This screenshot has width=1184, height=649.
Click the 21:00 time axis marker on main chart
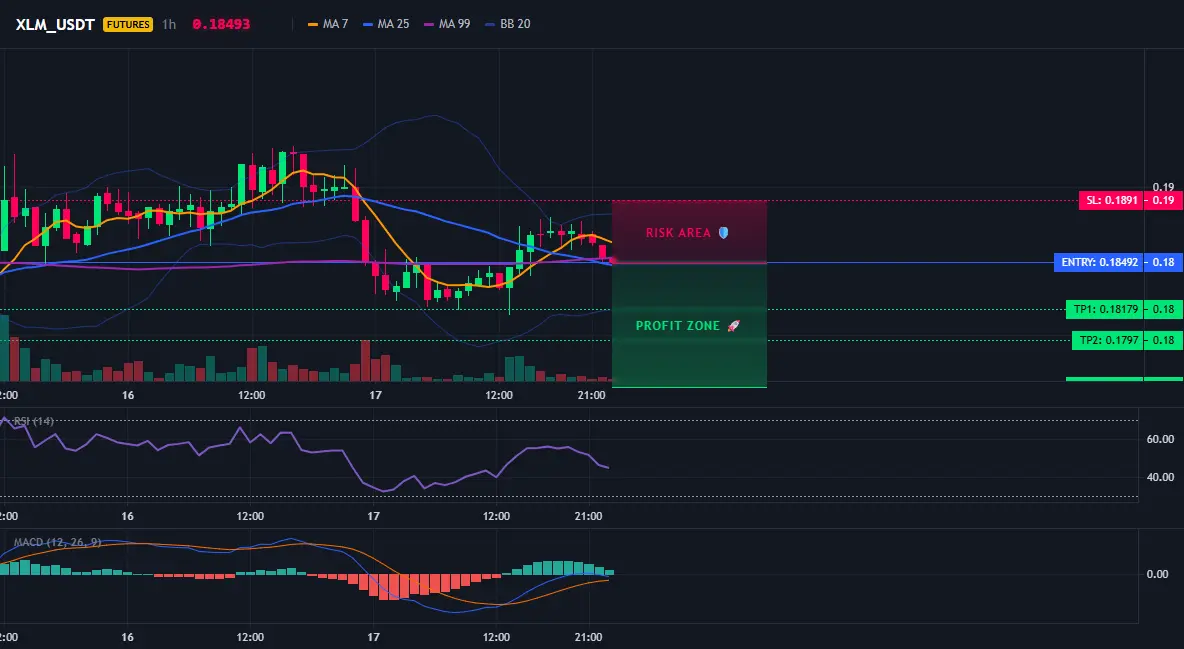(x=591, y=395)
